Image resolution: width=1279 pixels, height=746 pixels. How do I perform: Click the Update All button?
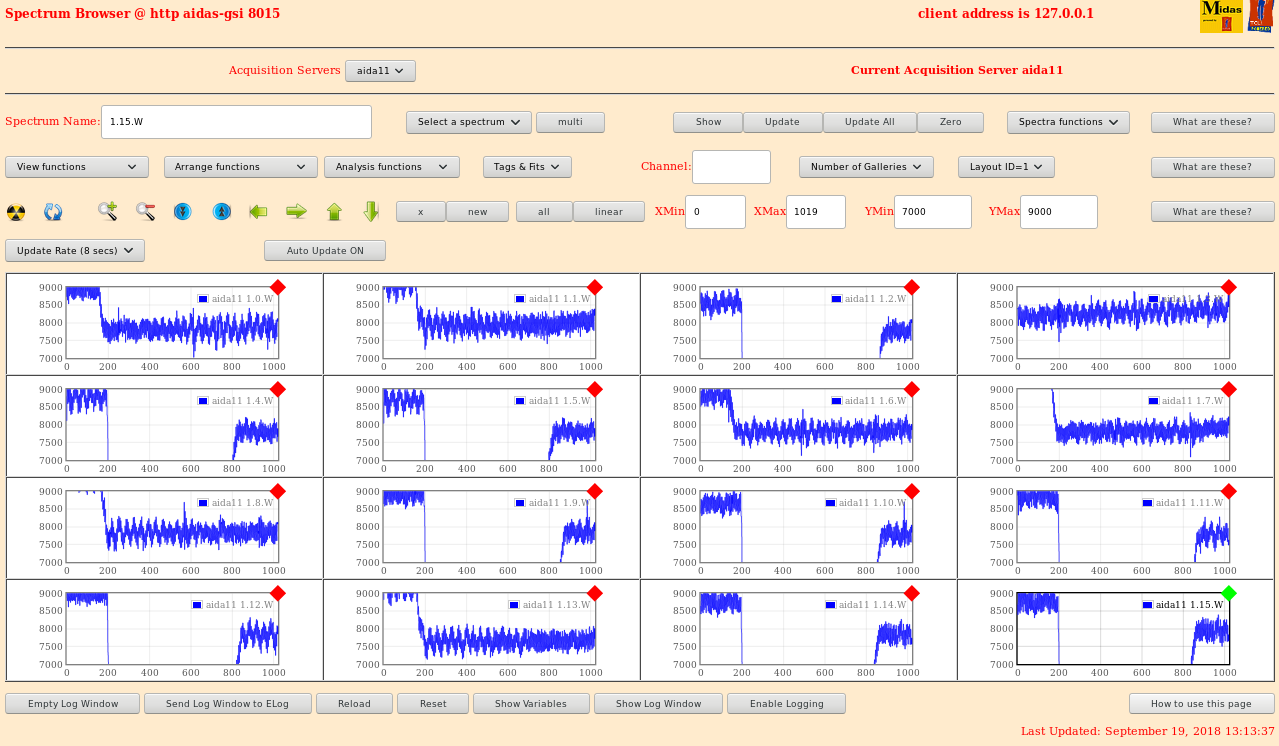click(869, 122)
